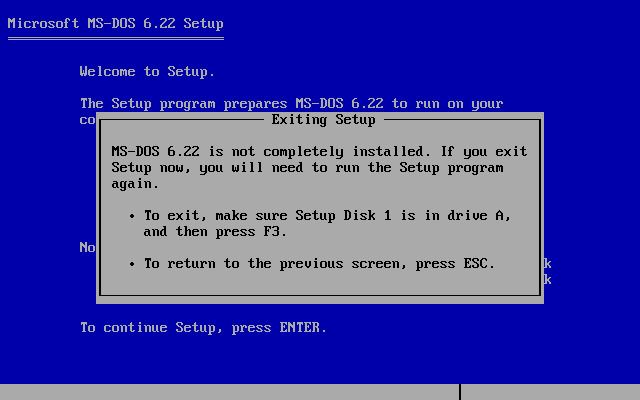Click the "Microsoft MS-DOS 6.22 Setup" header

(x=116, y=23)
